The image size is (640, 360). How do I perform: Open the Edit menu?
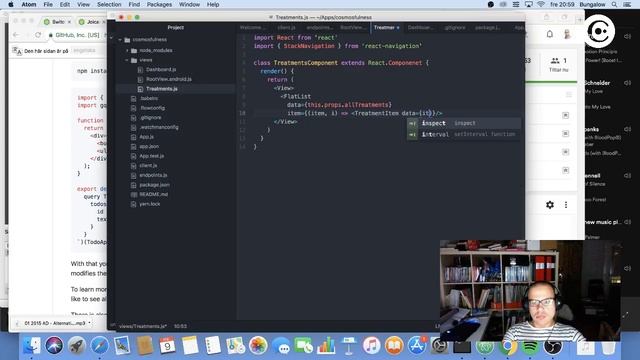coord(64,4)
